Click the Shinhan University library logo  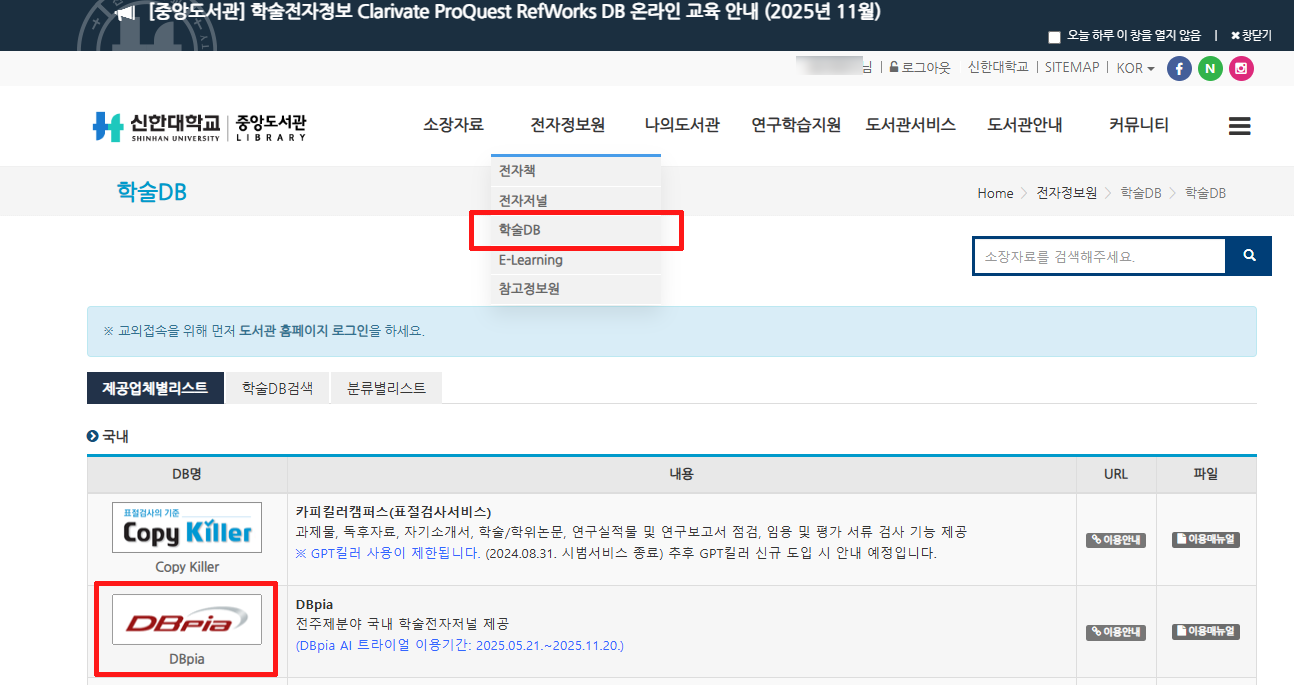coord(199,127)
